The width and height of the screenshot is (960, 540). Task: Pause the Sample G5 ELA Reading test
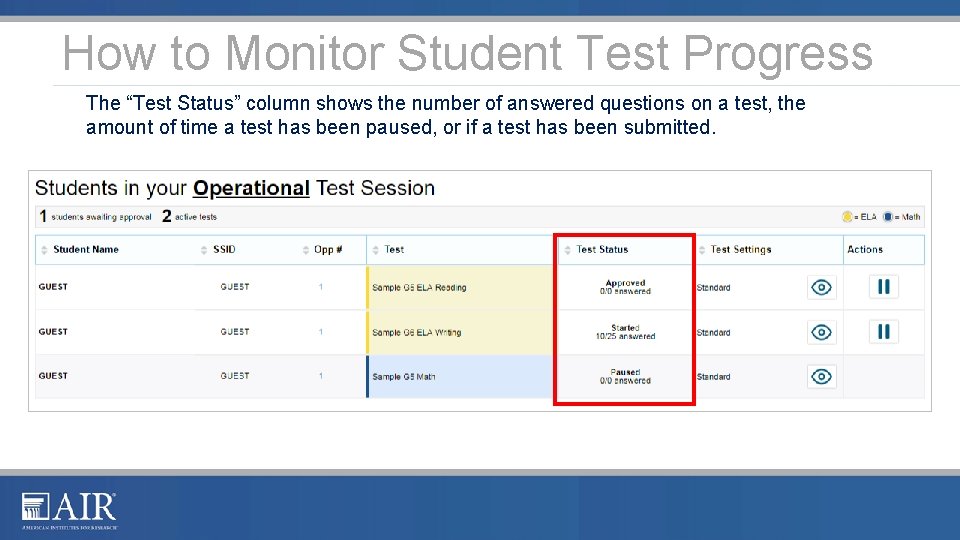882,287
